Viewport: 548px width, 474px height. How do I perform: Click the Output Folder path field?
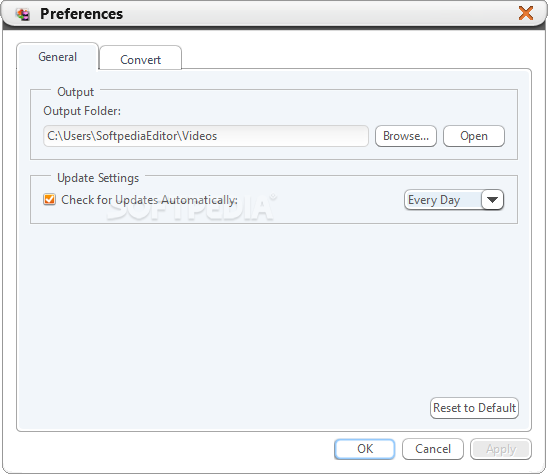[206, 136]
